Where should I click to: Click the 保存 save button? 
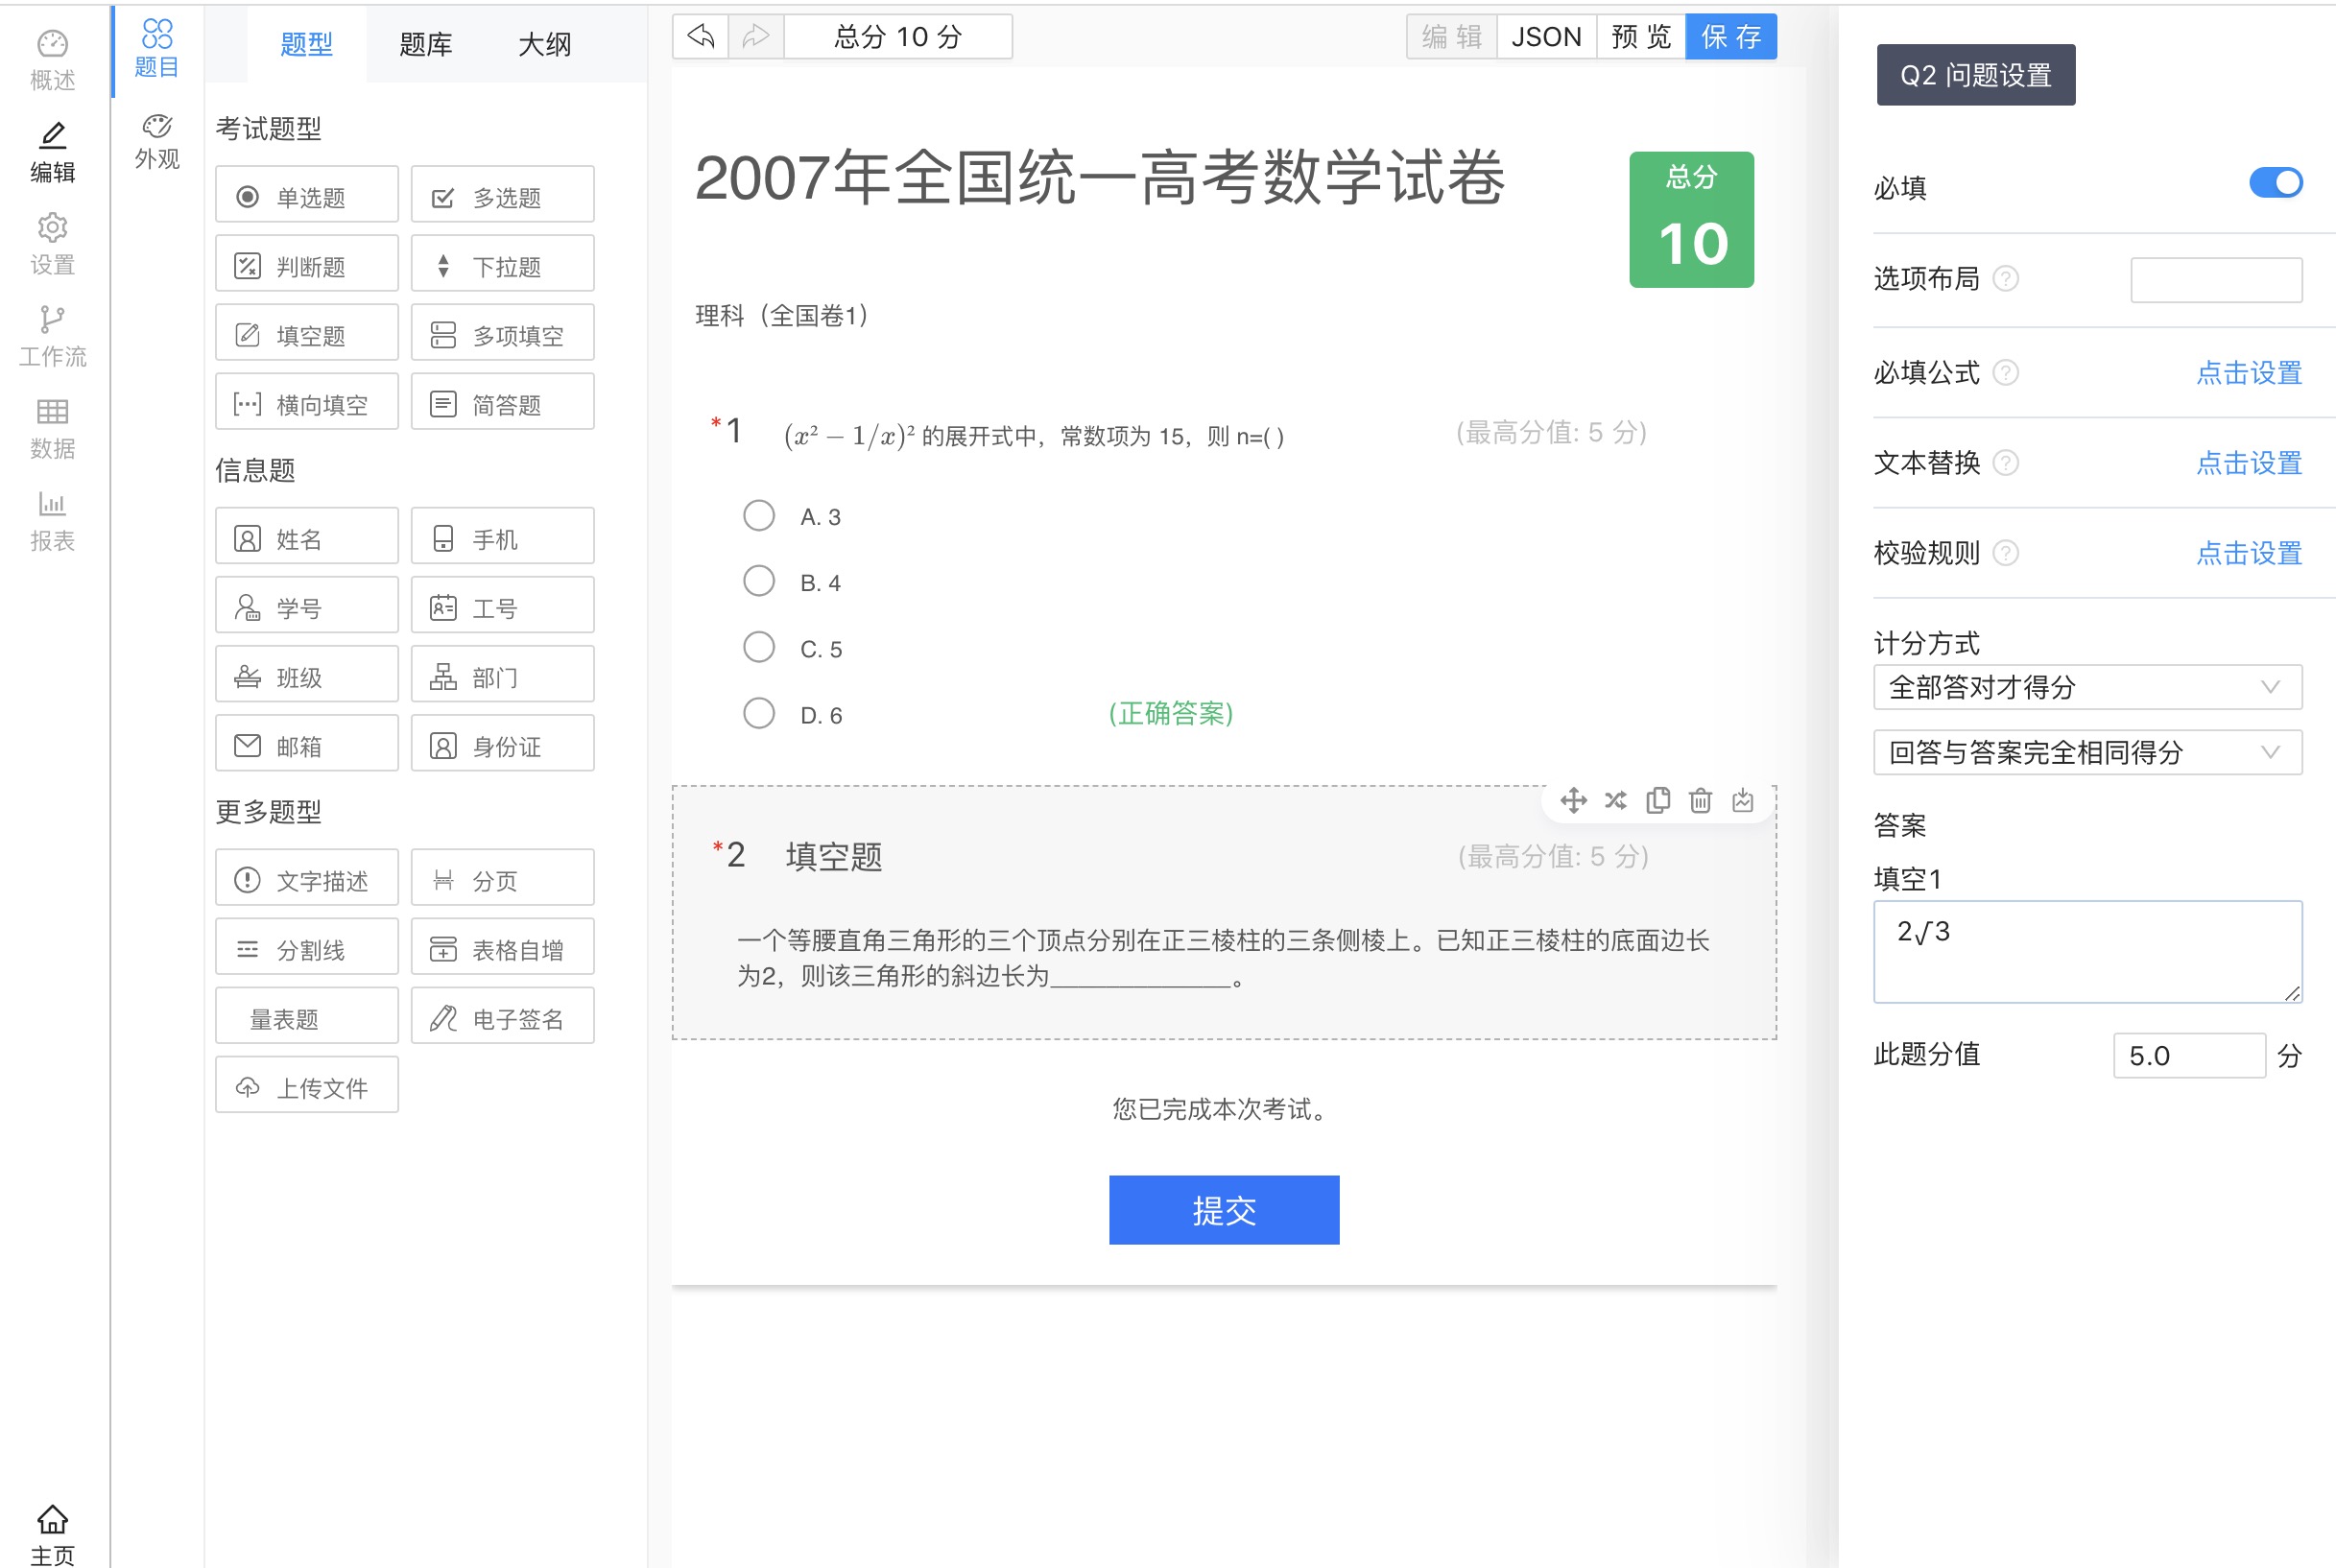1730,37
